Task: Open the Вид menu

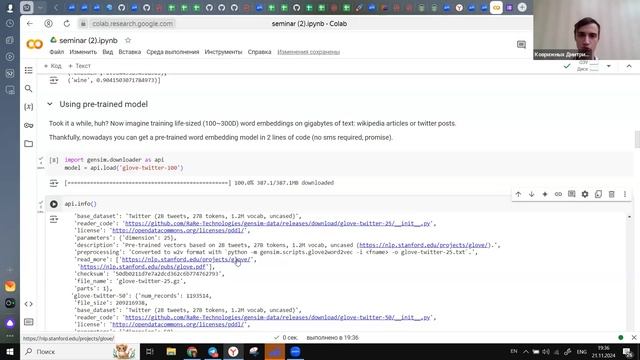Action: 108,52
